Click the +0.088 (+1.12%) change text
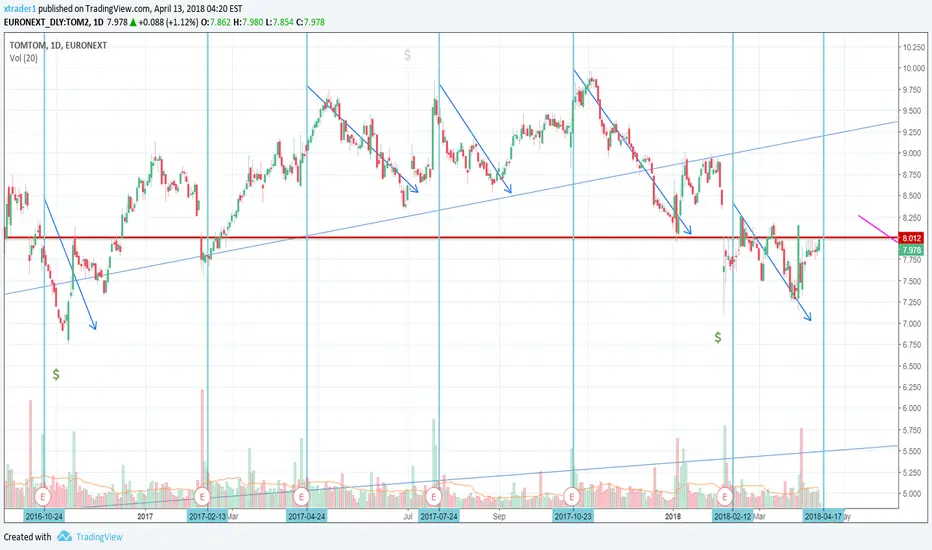 click(x=168, y=22)
